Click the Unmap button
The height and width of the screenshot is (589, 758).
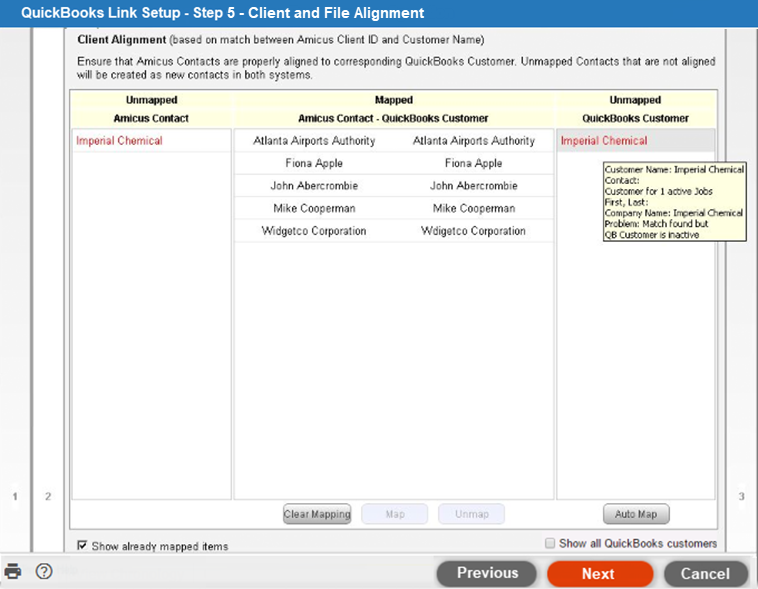[471, 514]
